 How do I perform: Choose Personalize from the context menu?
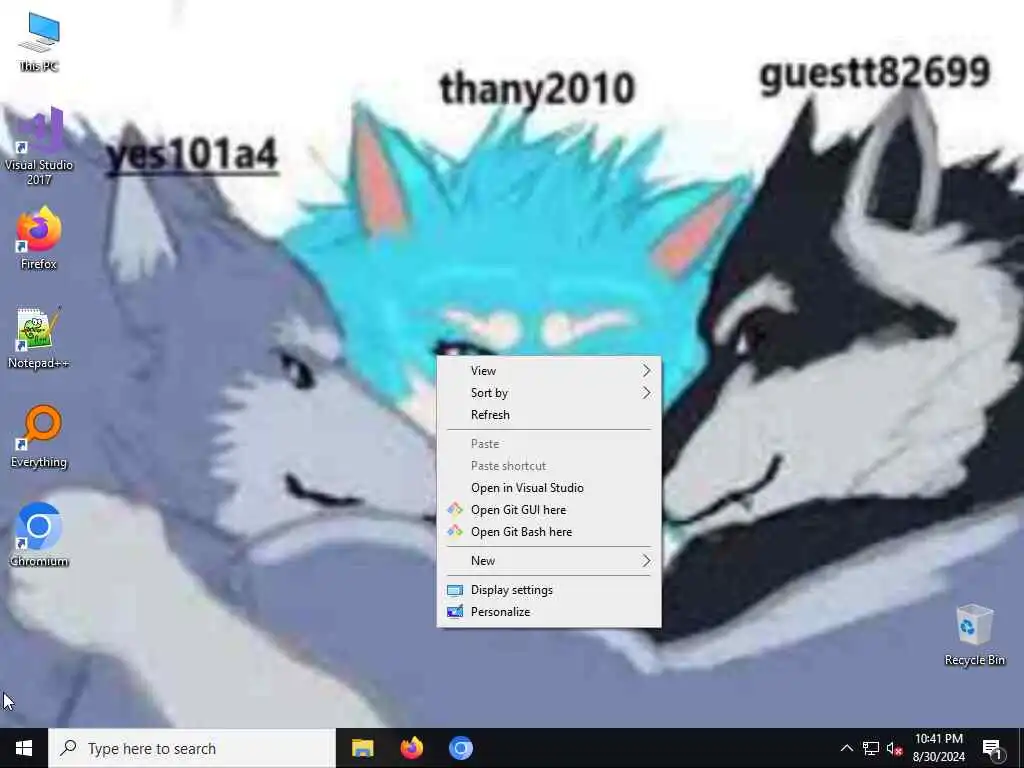[x=549, y=612]
